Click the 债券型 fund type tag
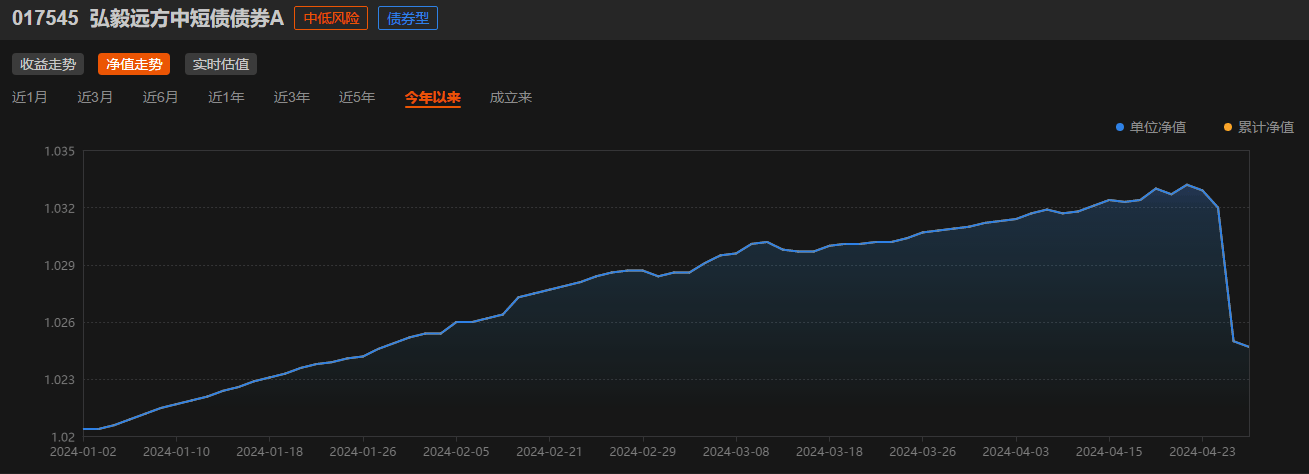 tap(408, 18)
